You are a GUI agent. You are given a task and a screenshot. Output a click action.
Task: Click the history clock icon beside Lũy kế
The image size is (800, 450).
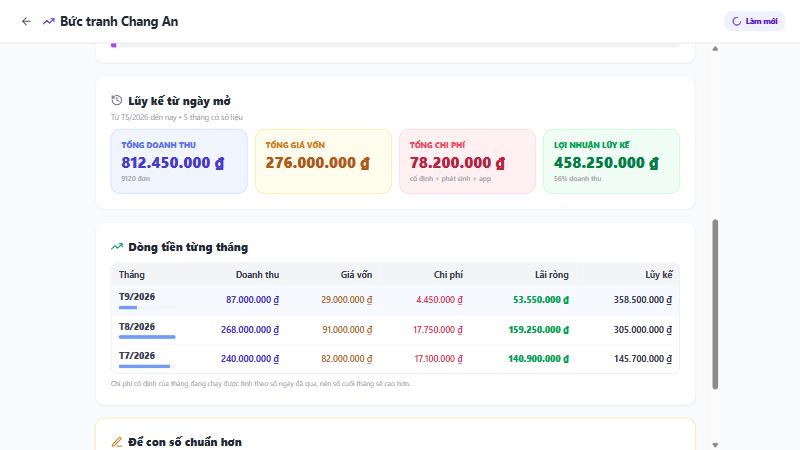(x=117, y=101)
